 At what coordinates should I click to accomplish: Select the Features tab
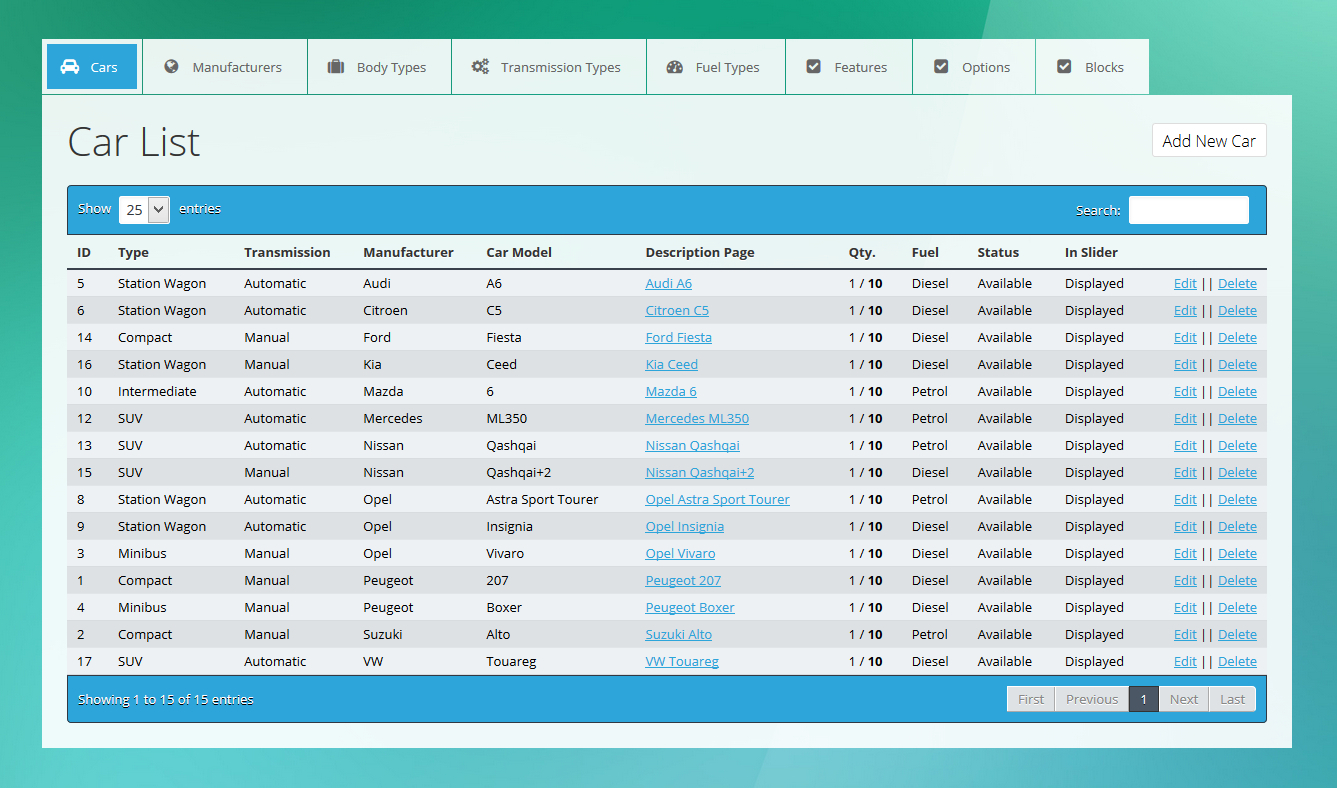(x=849, y=67)
